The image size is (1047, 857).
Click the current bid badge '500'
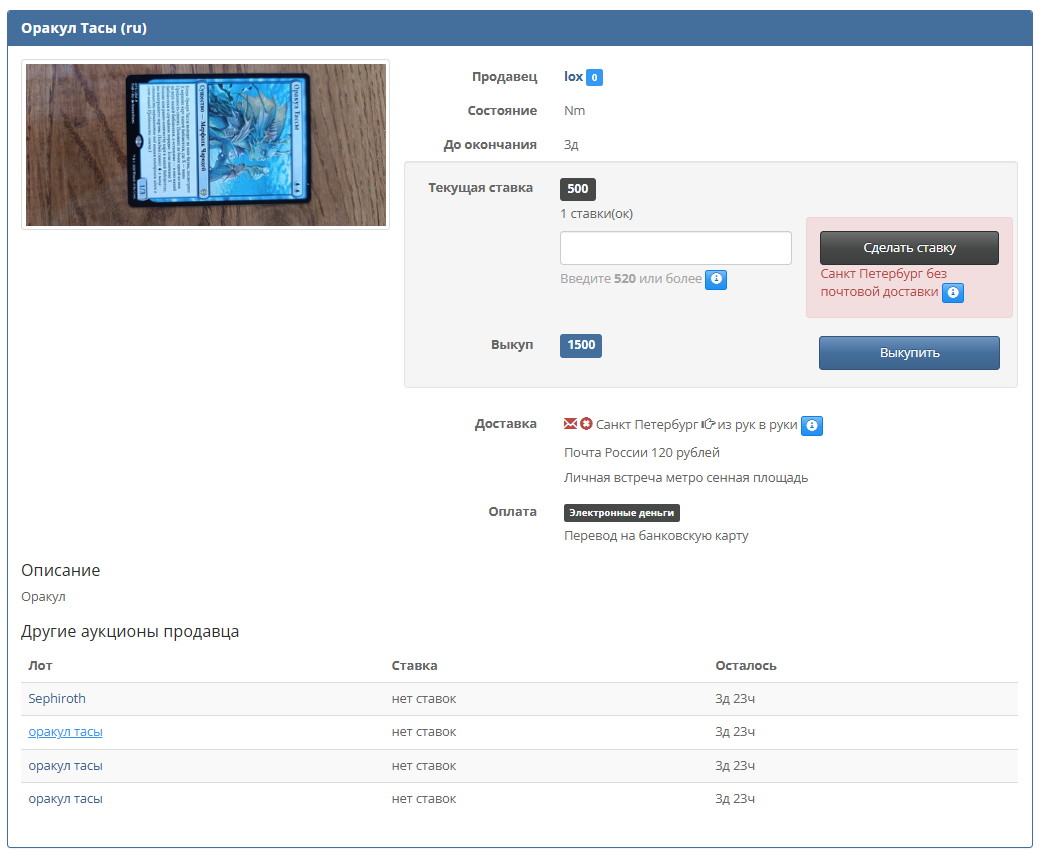(x=577, y=189)
